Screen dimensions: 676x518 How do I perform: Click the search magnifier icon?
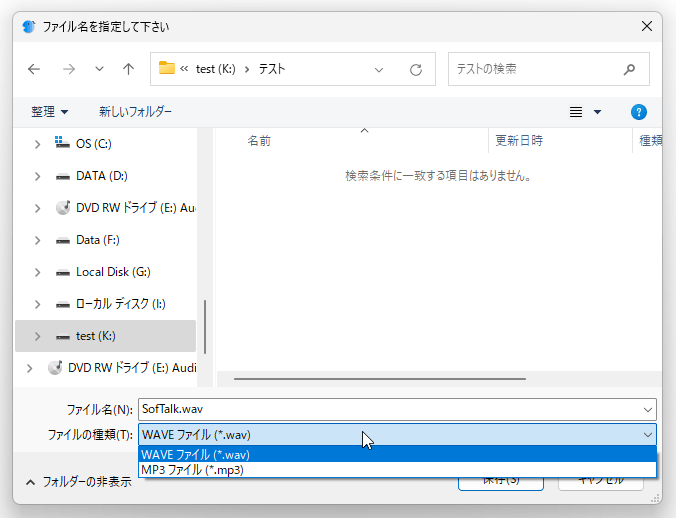pos(629,69)
